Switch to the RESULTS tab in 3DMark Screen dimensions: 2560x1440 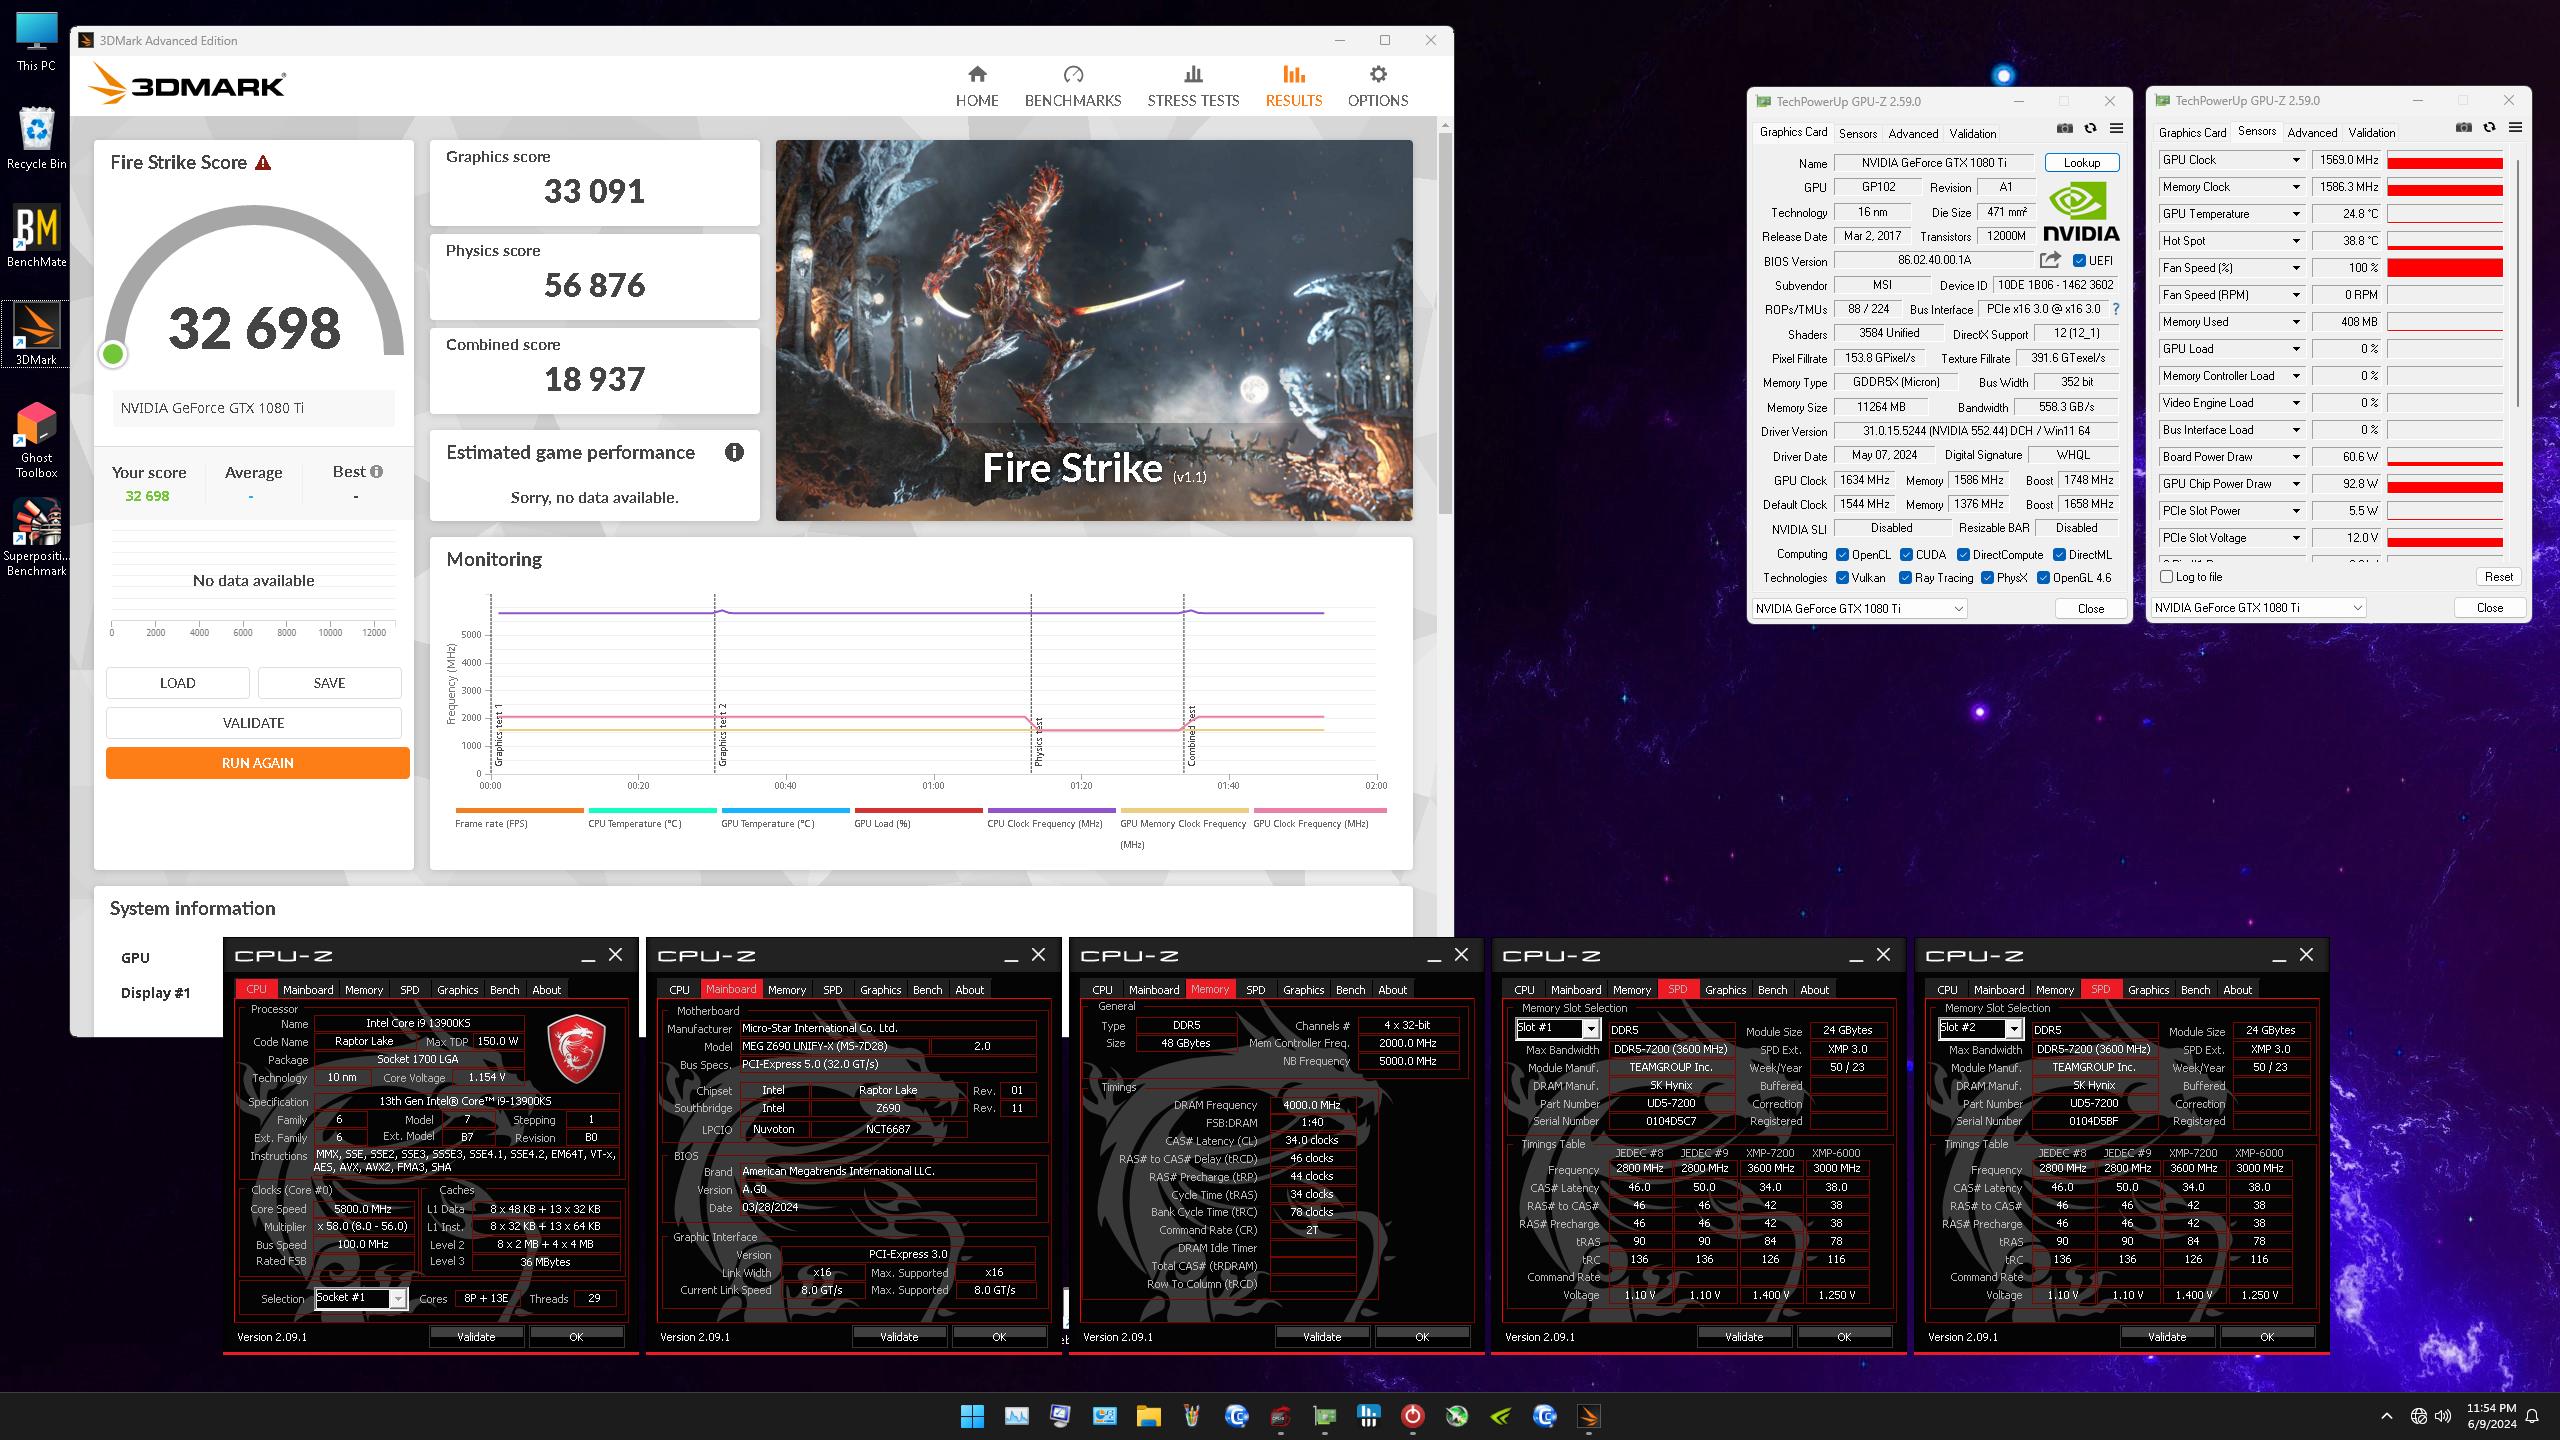1293,86
